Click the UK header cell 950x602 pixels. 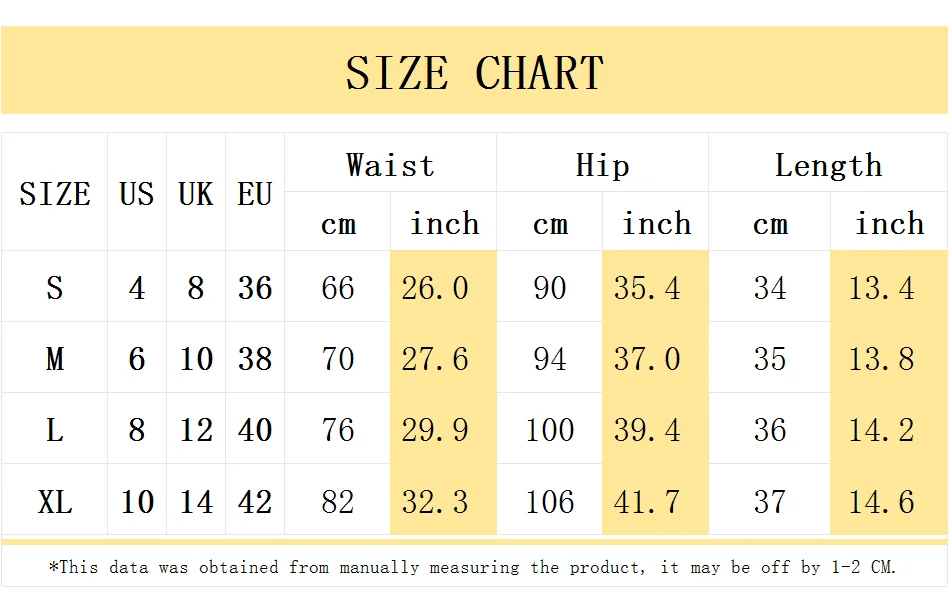tap(196, 193)
